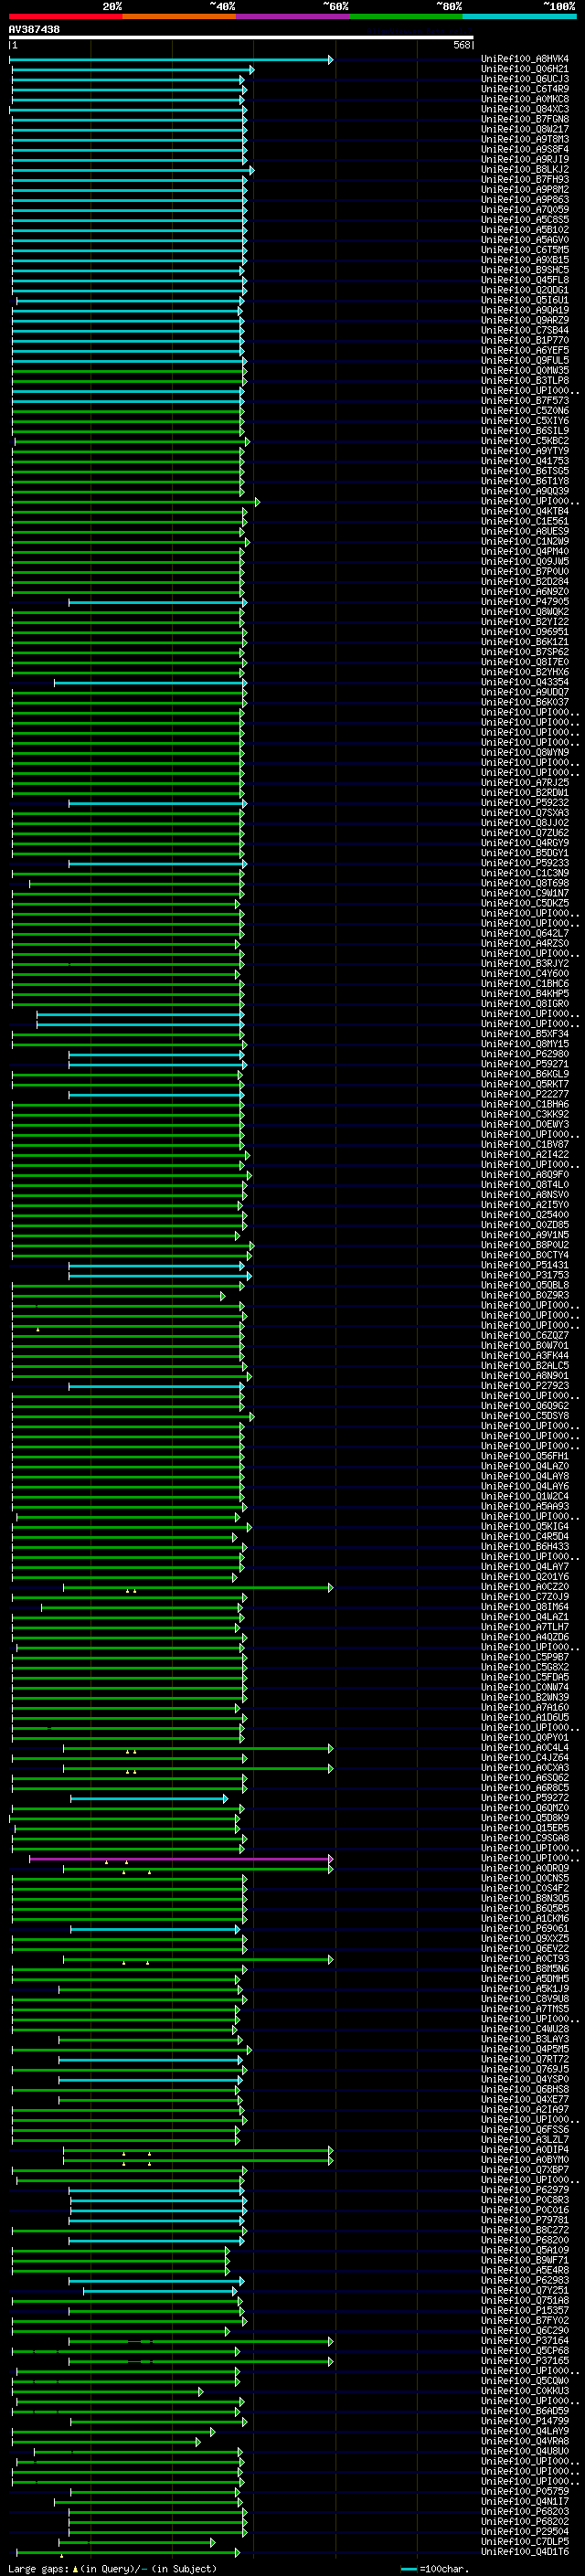585x2576 pixels.
Task: Select hit label UniRef100_C6T4R9
Action: click(x=525, y=89)
